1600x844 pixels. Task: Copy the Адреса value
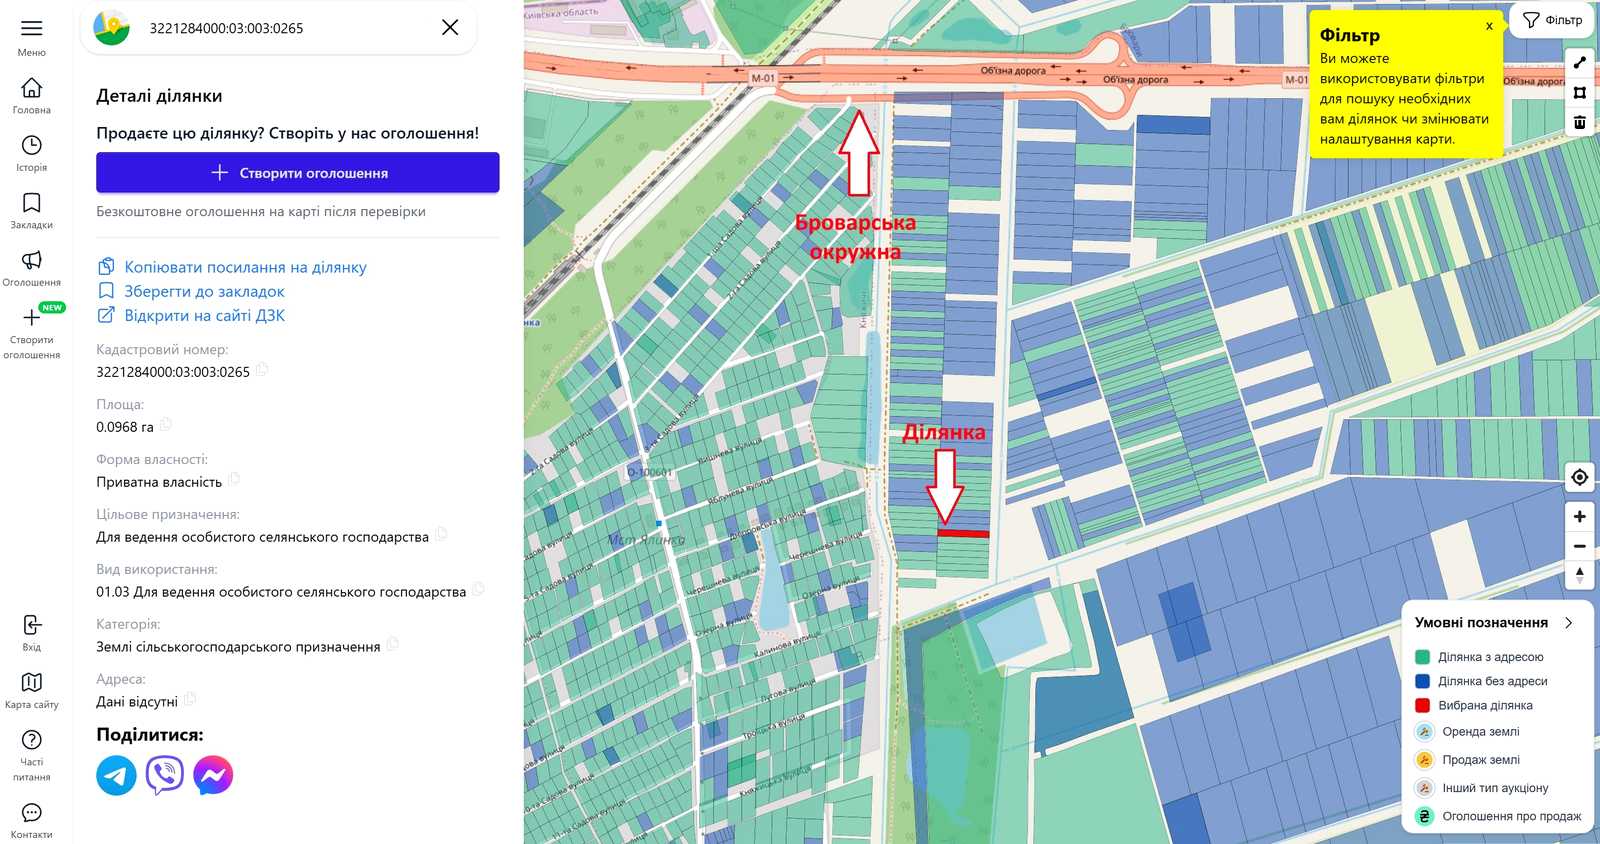tap(190, 700)
